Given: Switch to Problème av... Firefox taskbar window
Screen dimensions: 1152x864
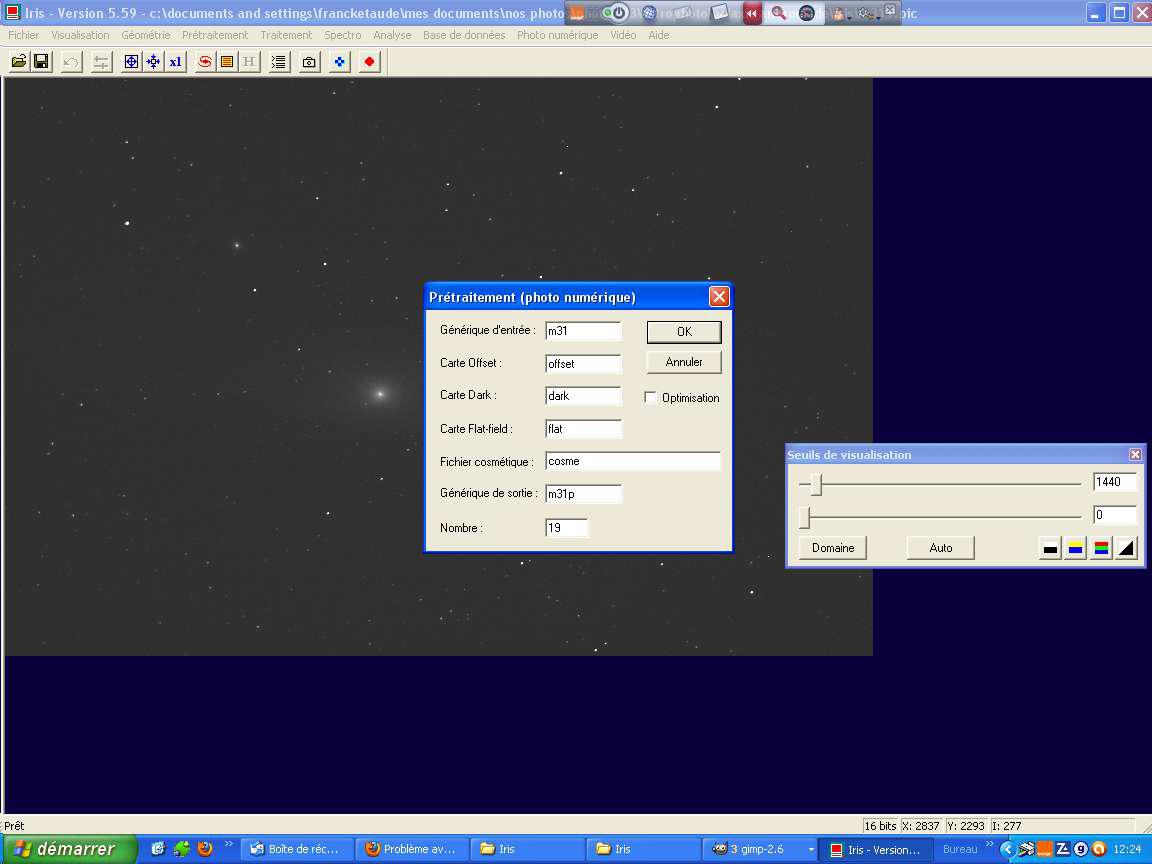Looking at the screenshot, I should 413,849.
